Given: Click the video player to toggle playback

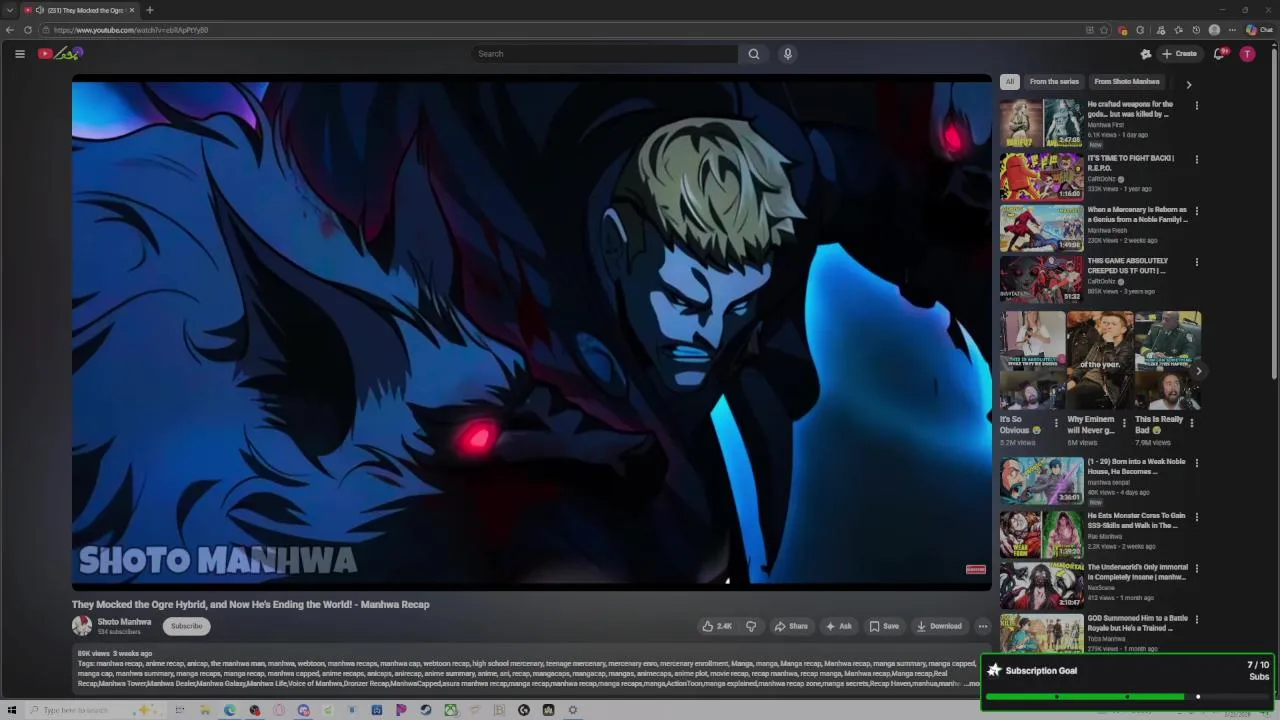Looking at the screenshot, I should 531,333.
